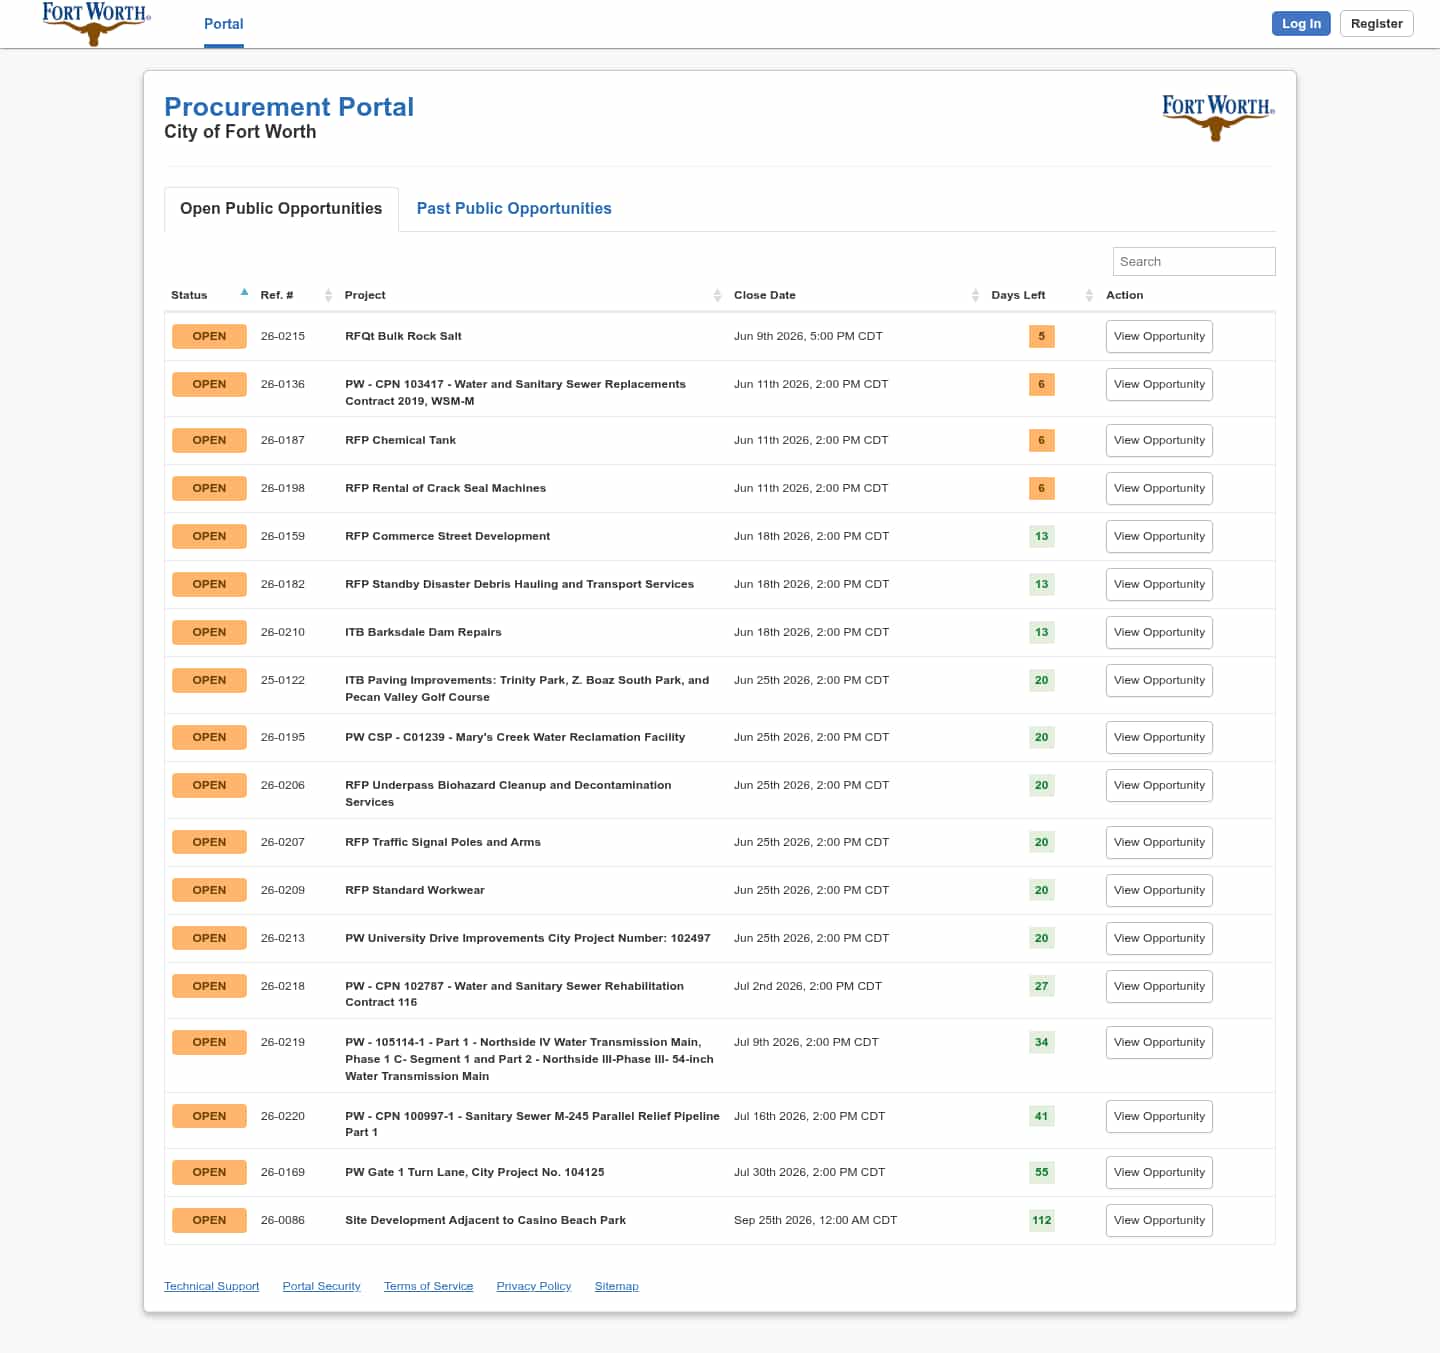Click the close date Sep 25th 2026, 12:00 AM CDT
Screen dimensions: 1440x1353
[x=815, y=1220]
